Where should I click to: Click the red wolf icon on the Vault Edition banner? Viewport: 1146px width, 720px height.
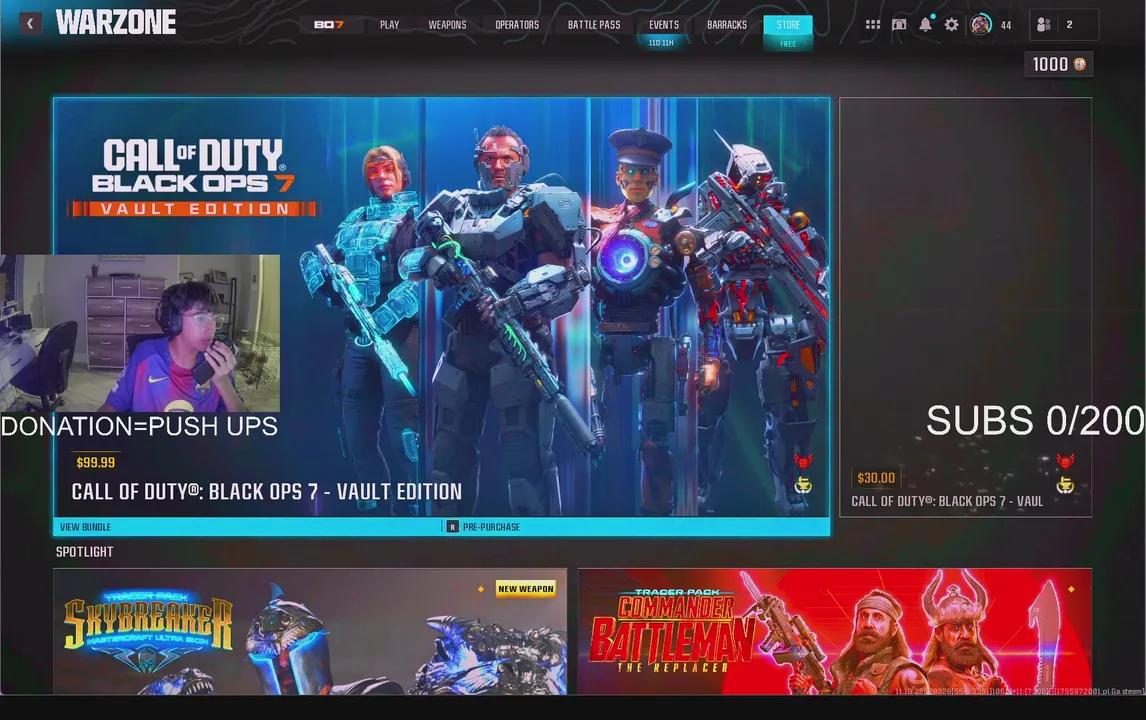point(803,461)
